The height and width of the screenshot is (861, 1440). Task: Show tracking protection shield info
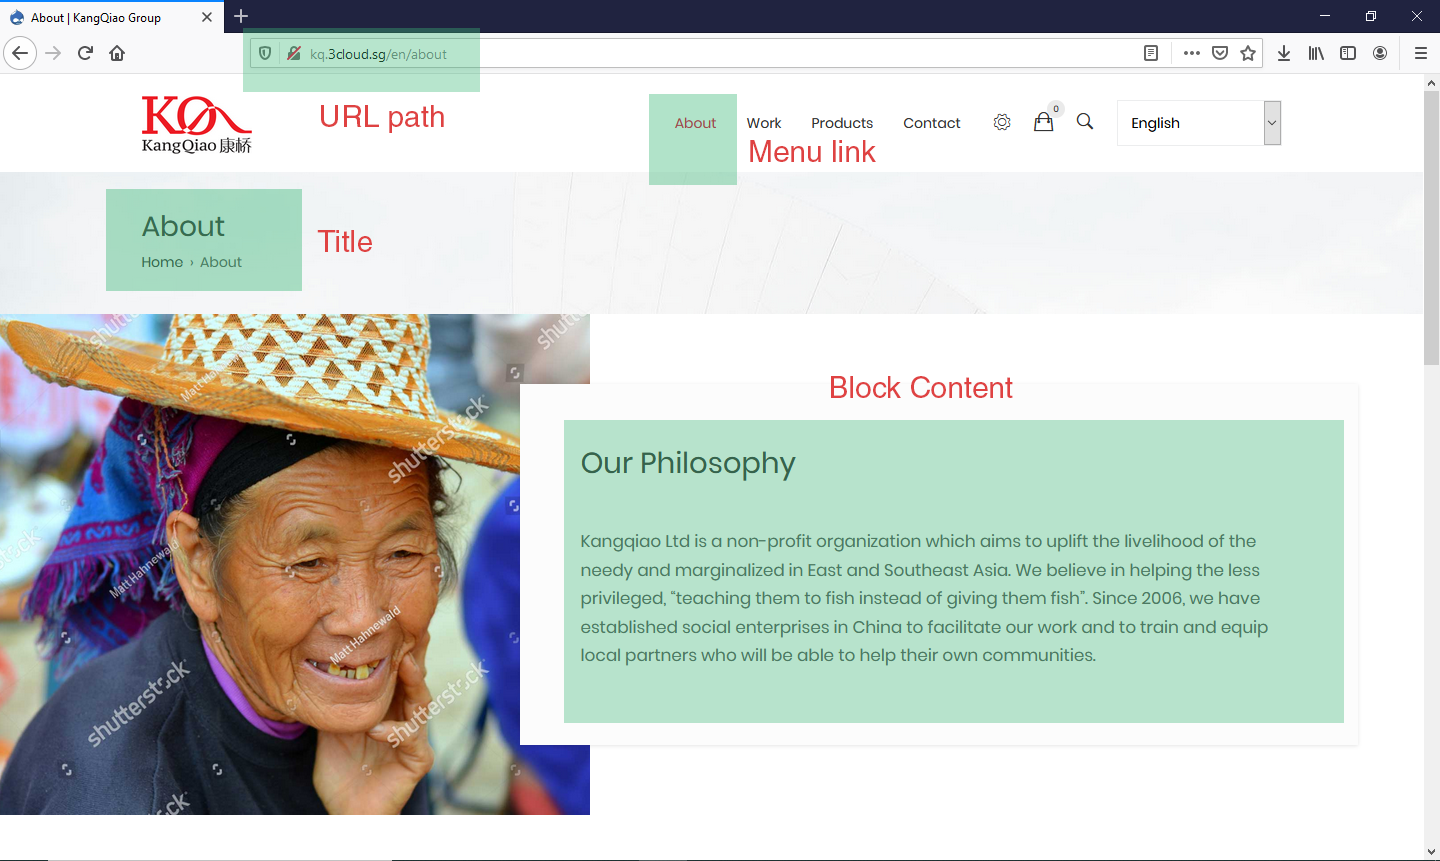tap(265, 53)
